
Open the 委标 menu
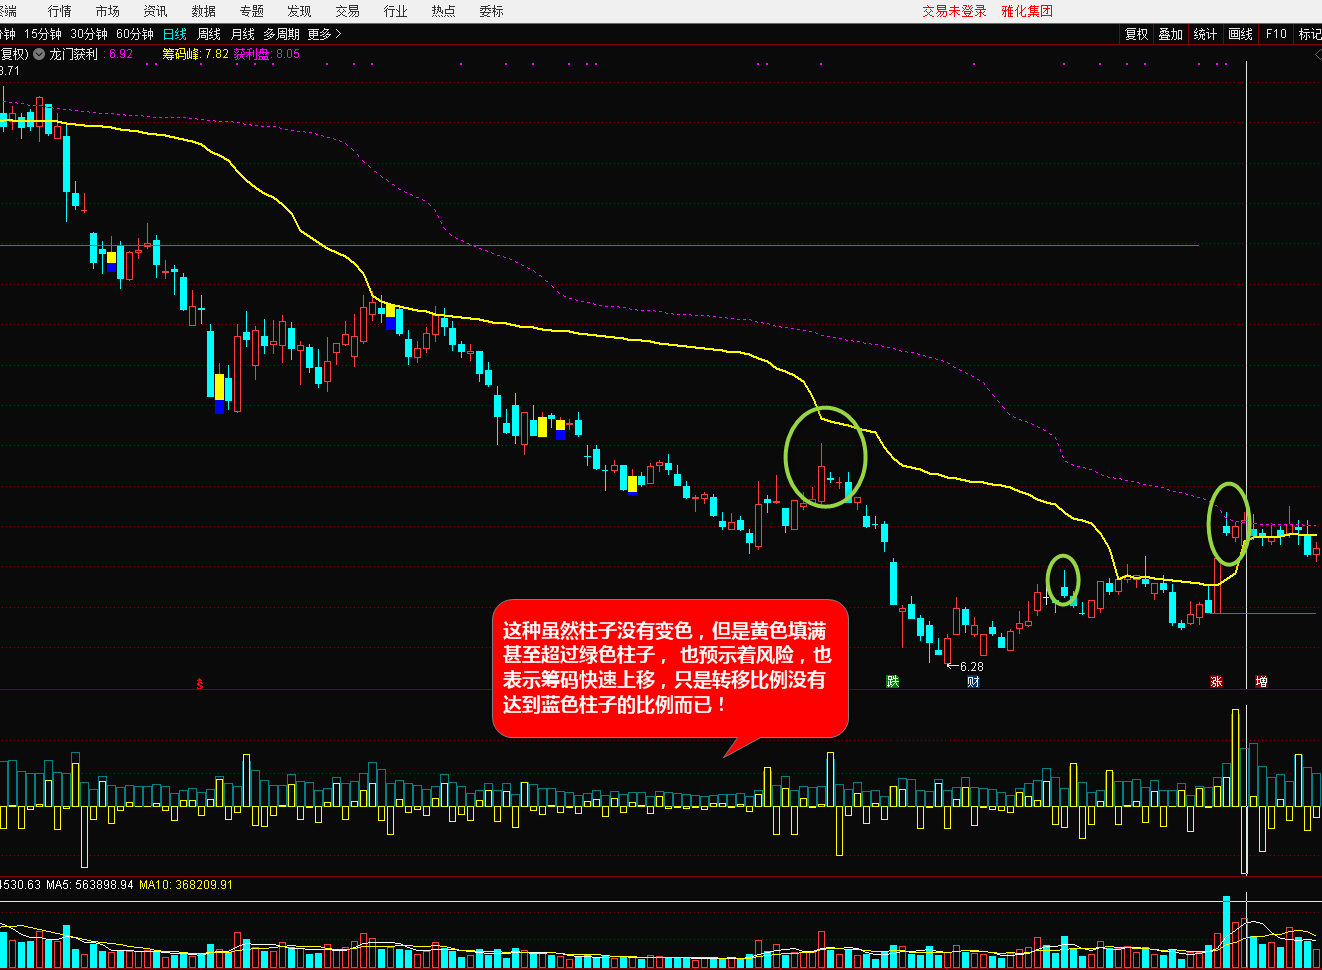tap(492, 11)
